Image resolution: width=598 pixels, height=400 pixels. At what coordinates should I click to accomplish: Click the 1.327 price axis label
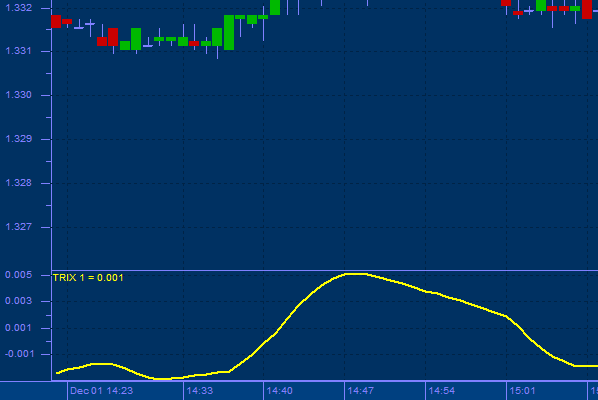tap(19, 227)
